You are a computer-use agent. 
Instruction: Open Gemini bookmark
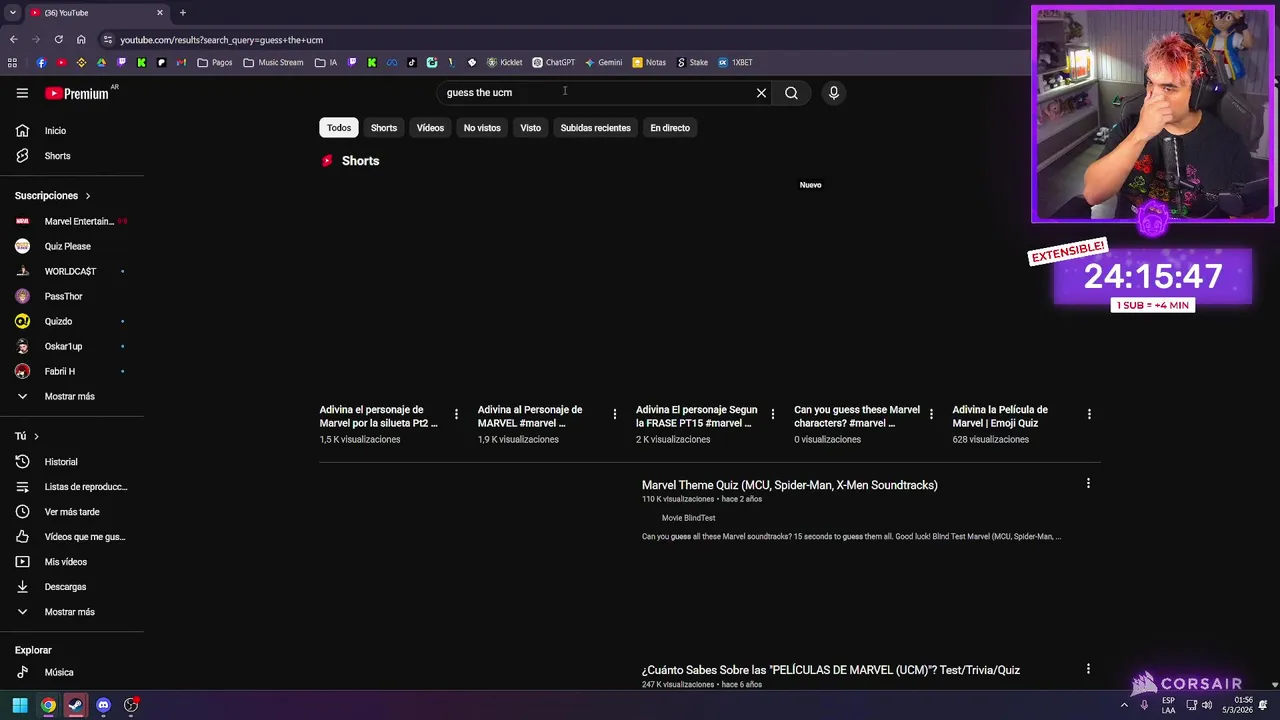click(604, 62)
